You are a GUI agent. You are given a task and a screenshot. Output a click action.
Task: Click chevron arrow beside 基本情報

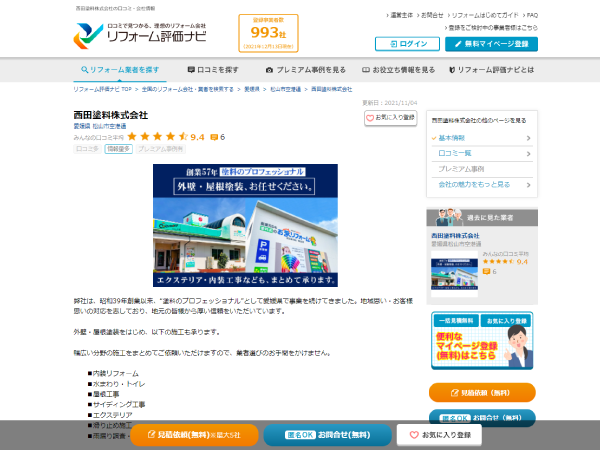coord(528,138)
